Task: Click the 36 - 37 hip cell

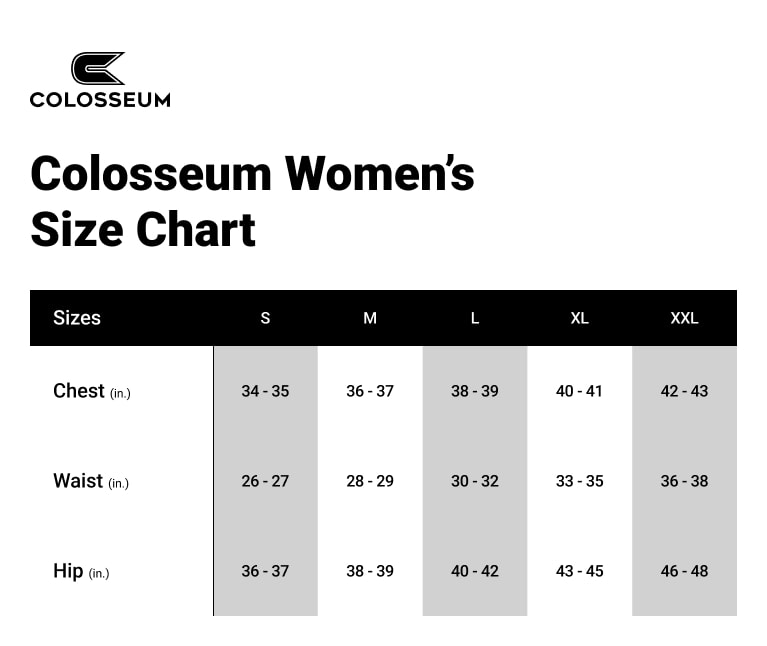Action: point(265,571)
